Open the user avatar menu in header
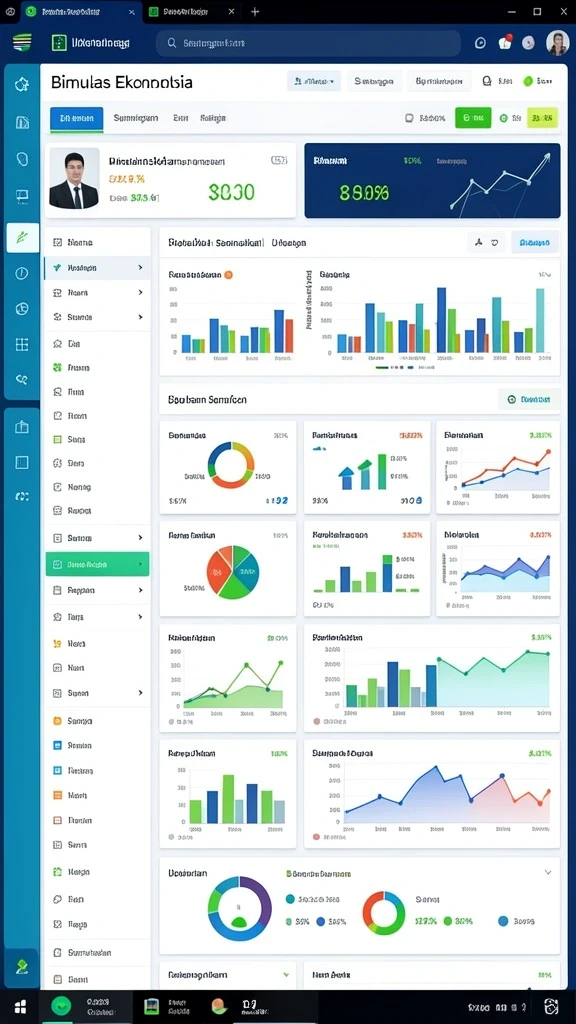The height and width of the screenshot is (1024, 576). tap(558, 42)
